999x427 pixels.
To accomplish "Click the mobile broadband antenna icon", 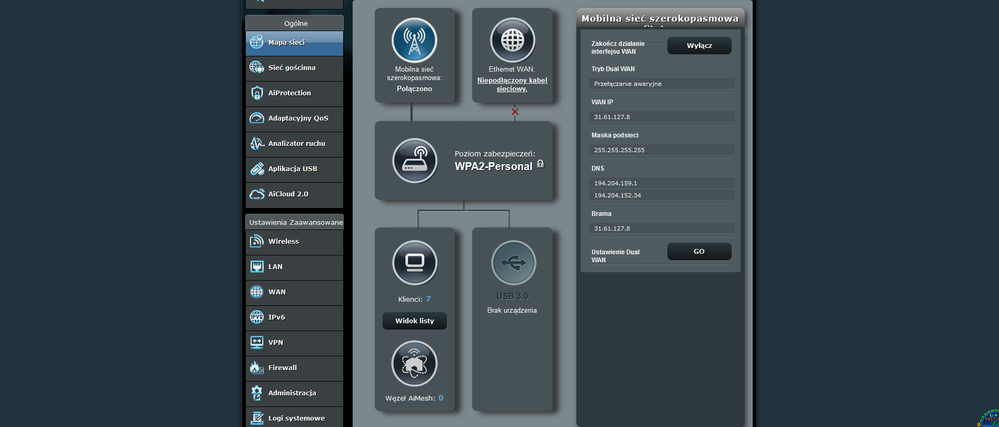I will coord(413,40).
